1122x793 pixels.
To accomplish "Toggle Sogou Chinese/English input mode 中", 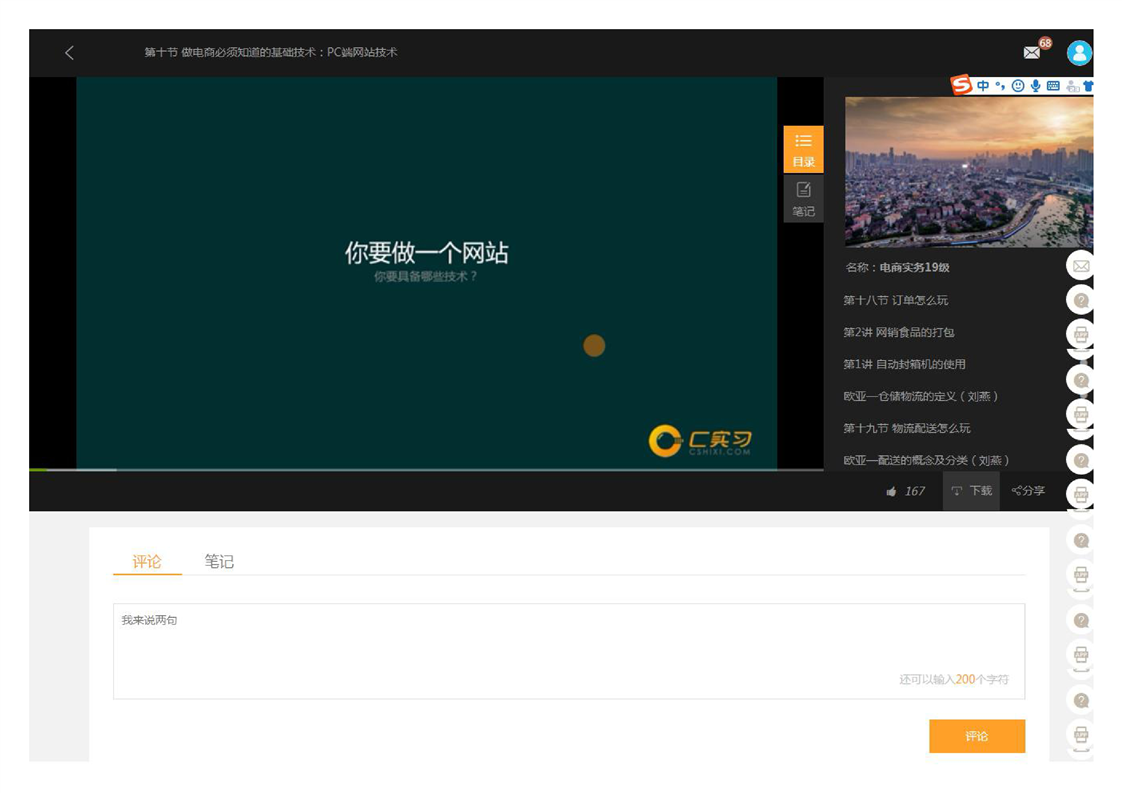I will [x=983, y=86].
